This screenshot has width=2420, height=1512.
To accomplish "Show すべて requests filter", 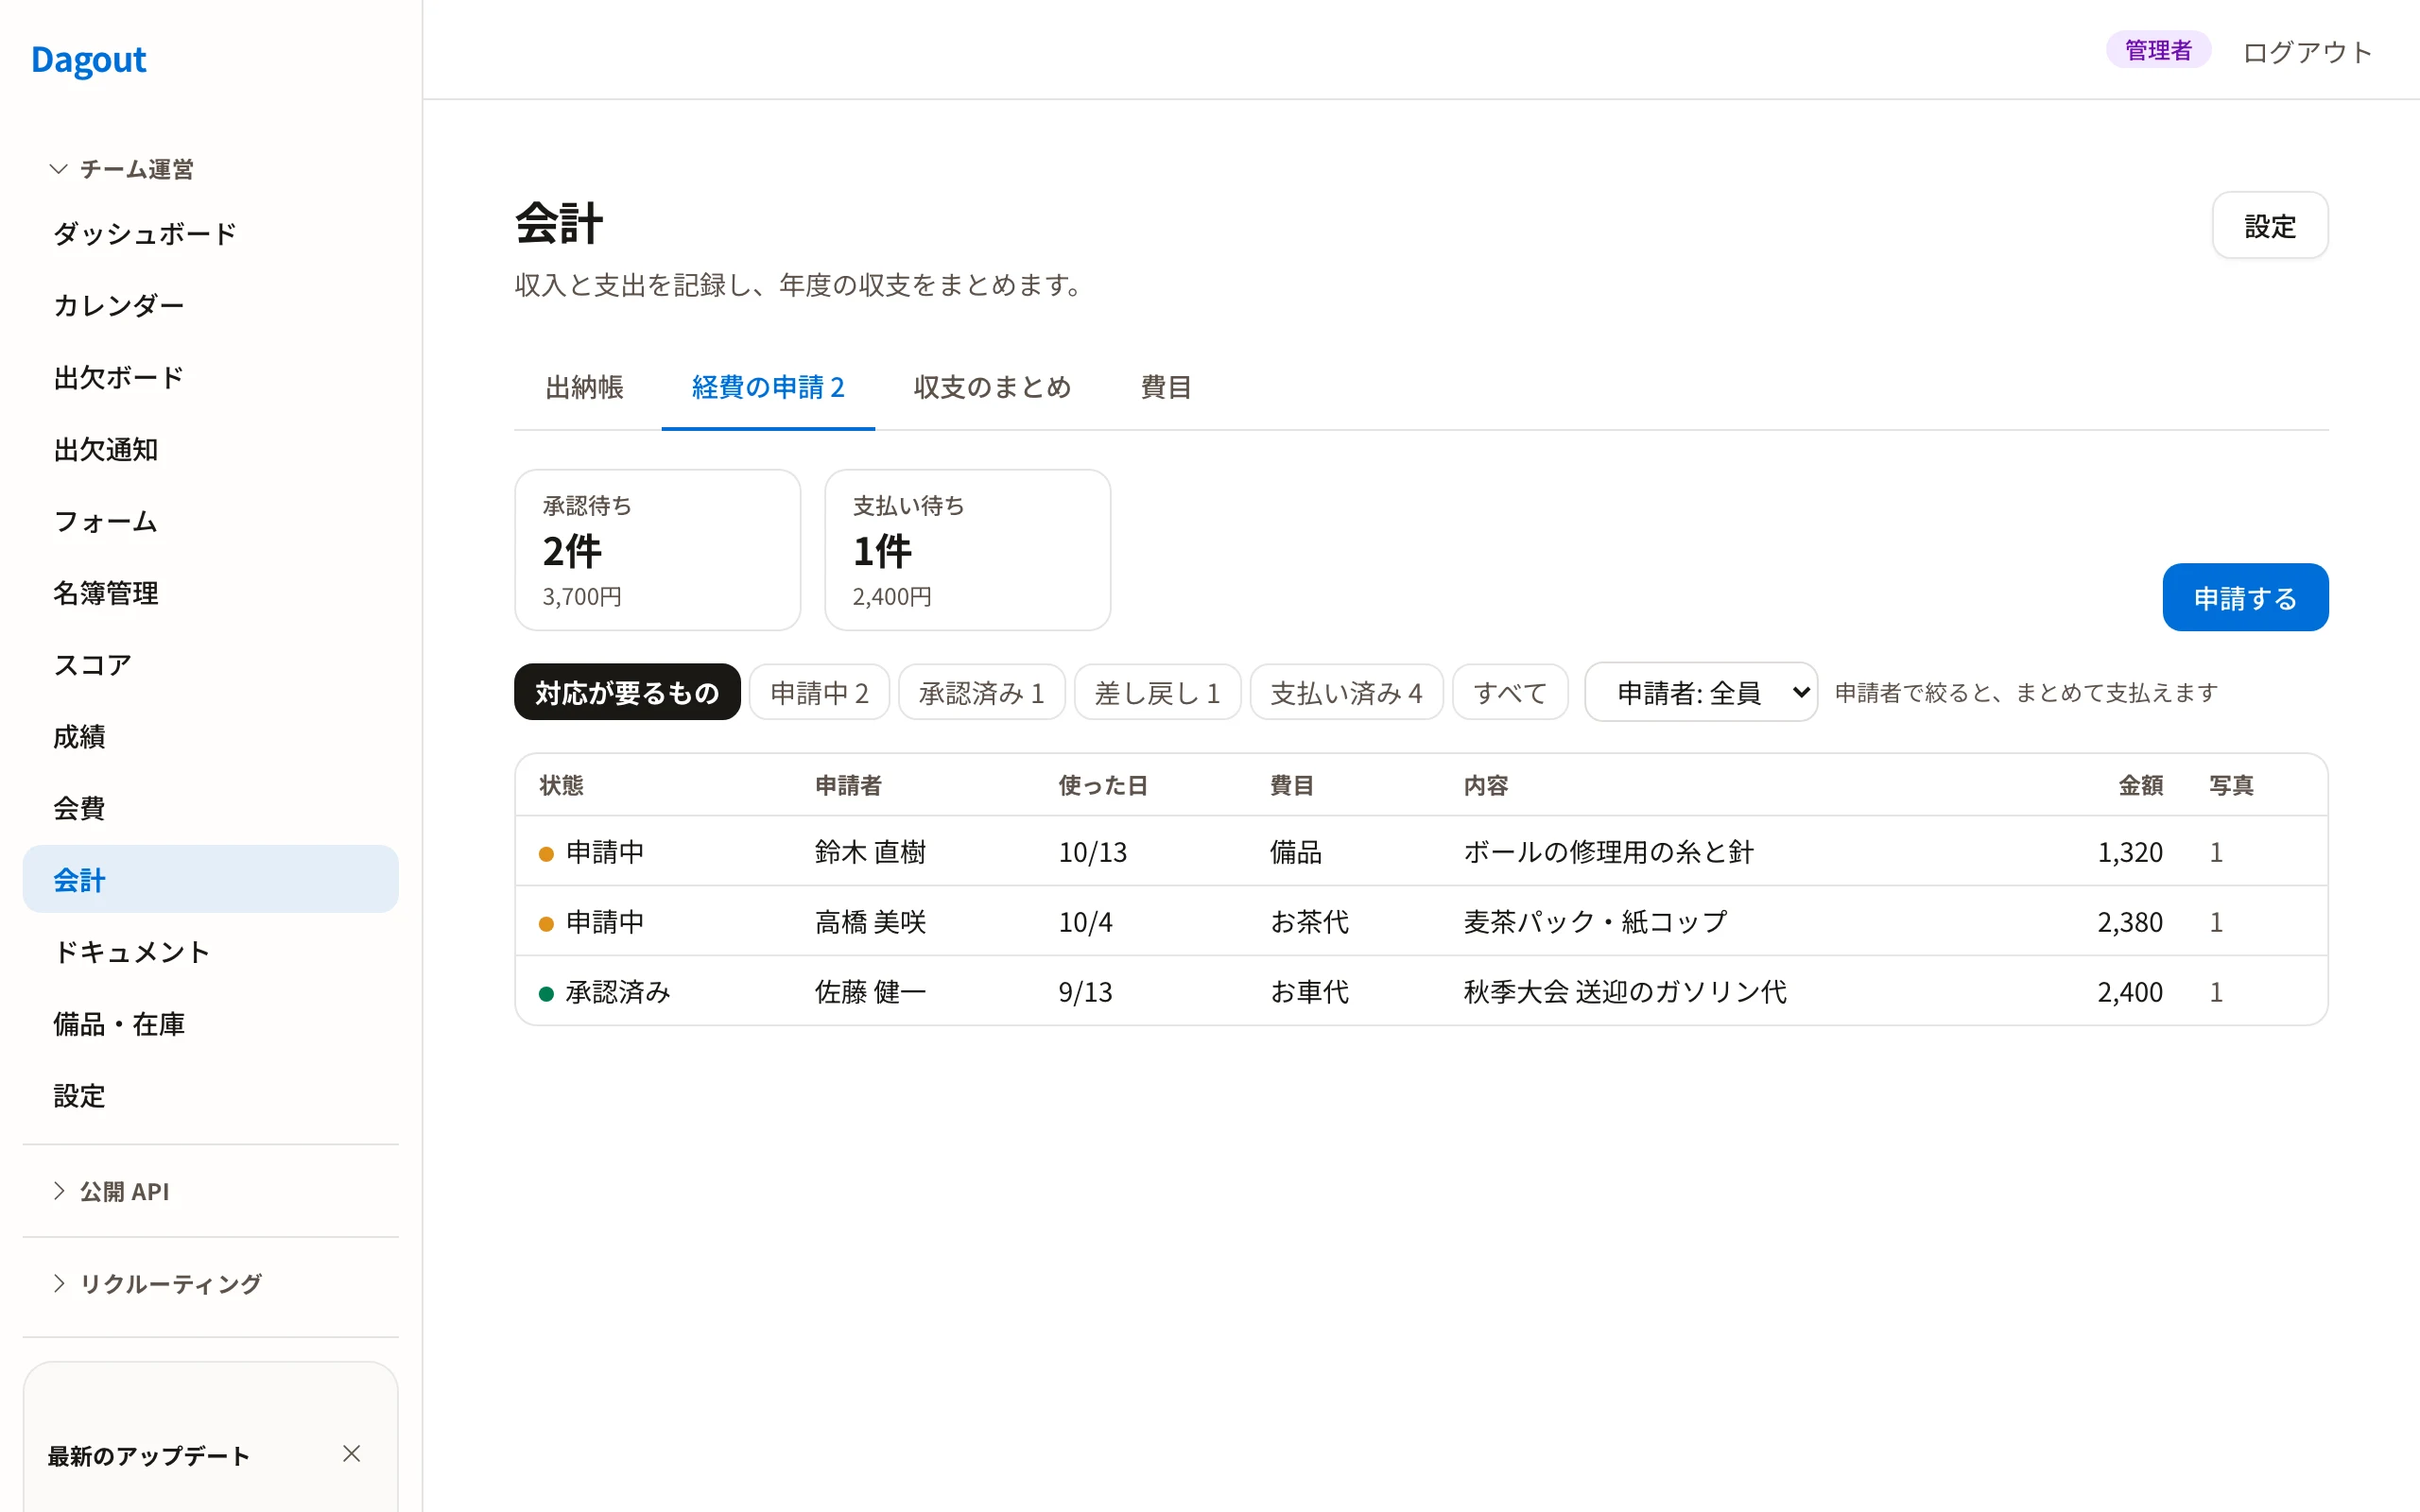I will 1510,692.
